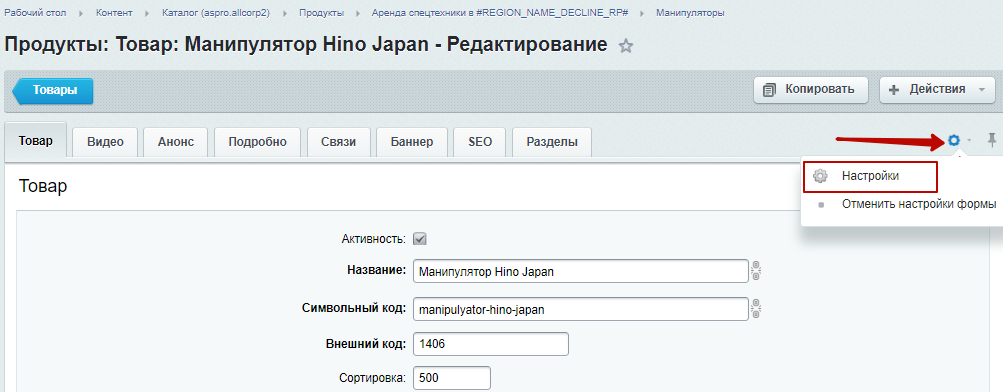The width and height of the screenshot is (1003, 392).
Task: Open Аренда спецтехники breadcrumb link
Action: [500, 13]
